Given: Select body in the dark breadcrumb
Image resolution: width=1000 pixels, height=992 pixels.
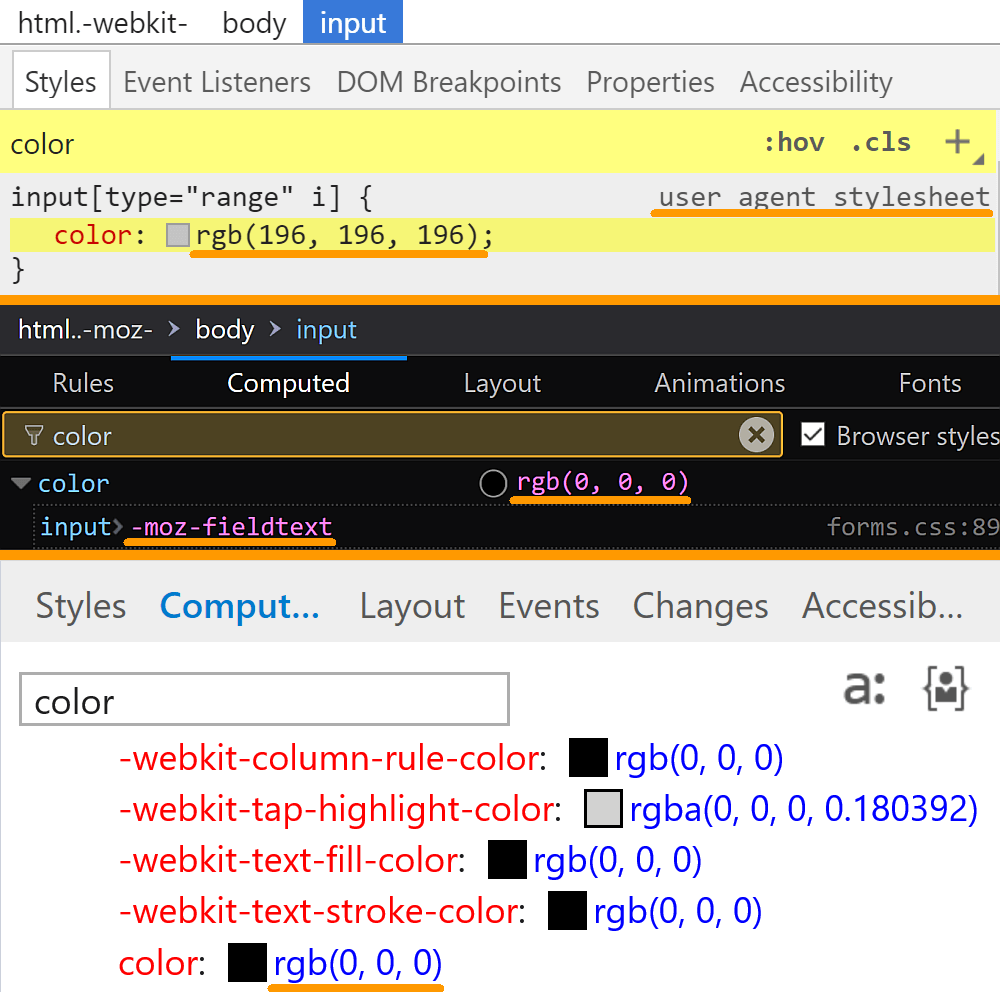Looking at the screenshot, I should (x=225, y=330).
